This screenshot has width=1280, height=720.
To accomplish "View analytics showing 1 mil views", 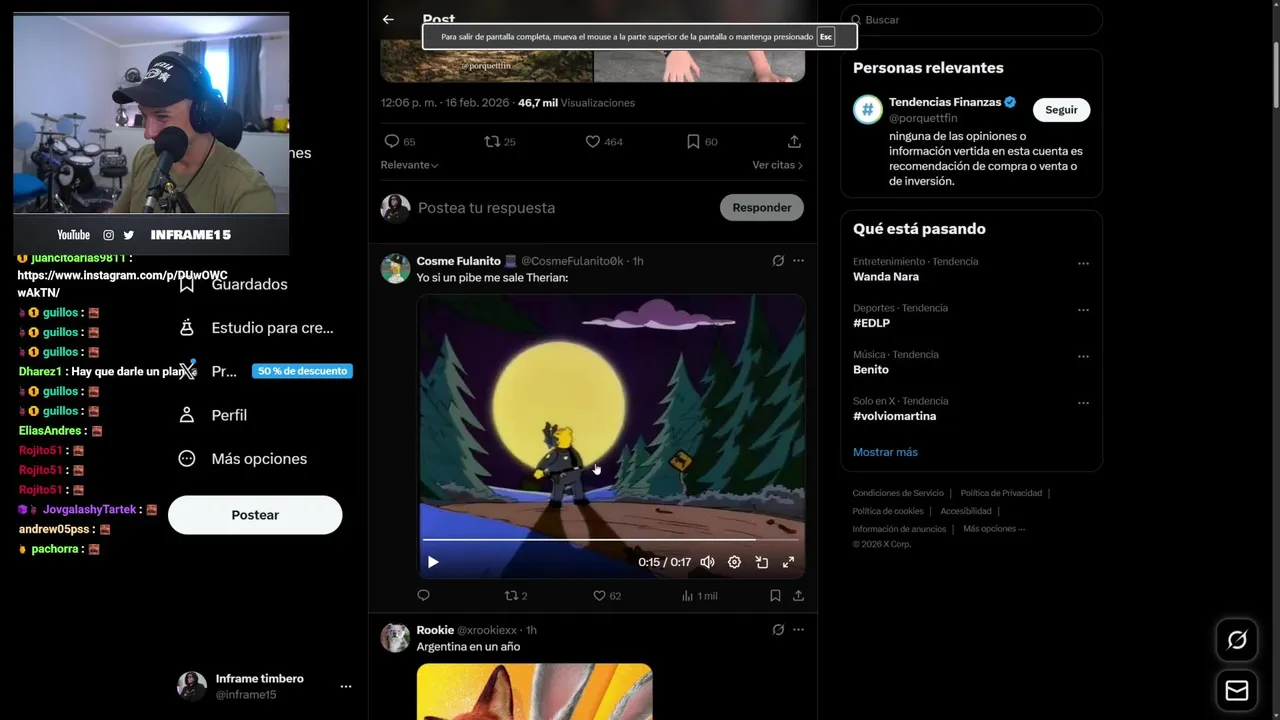I will click(x=699, y=596).
